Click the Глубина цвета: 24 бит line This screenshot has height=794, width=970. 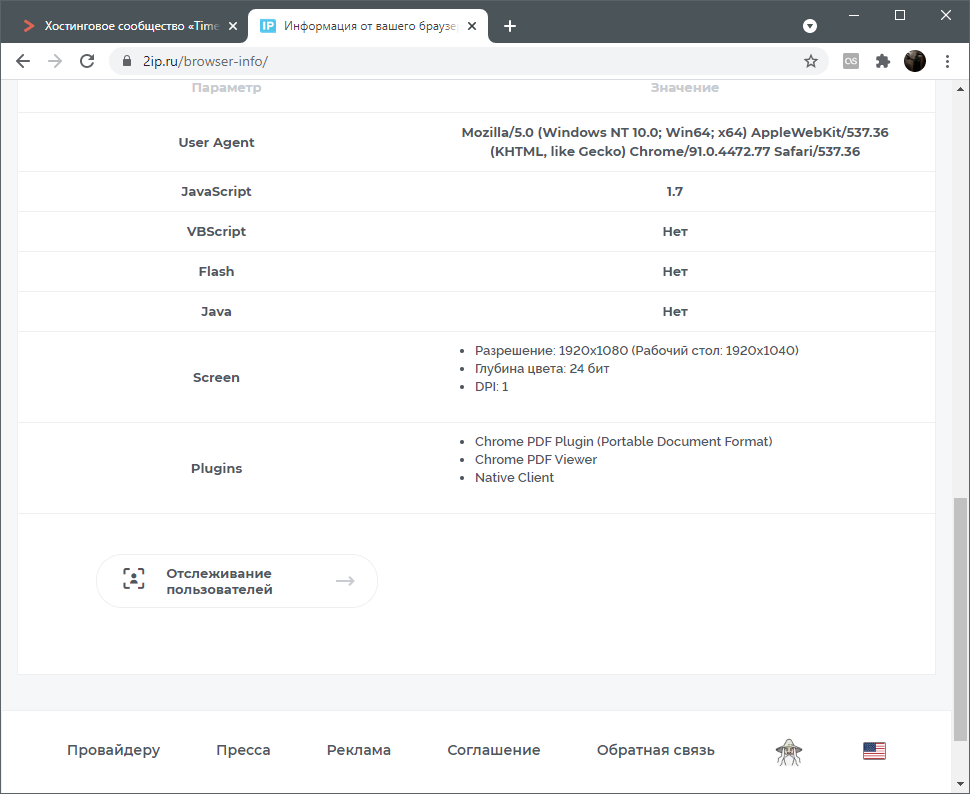pos(542,368)
